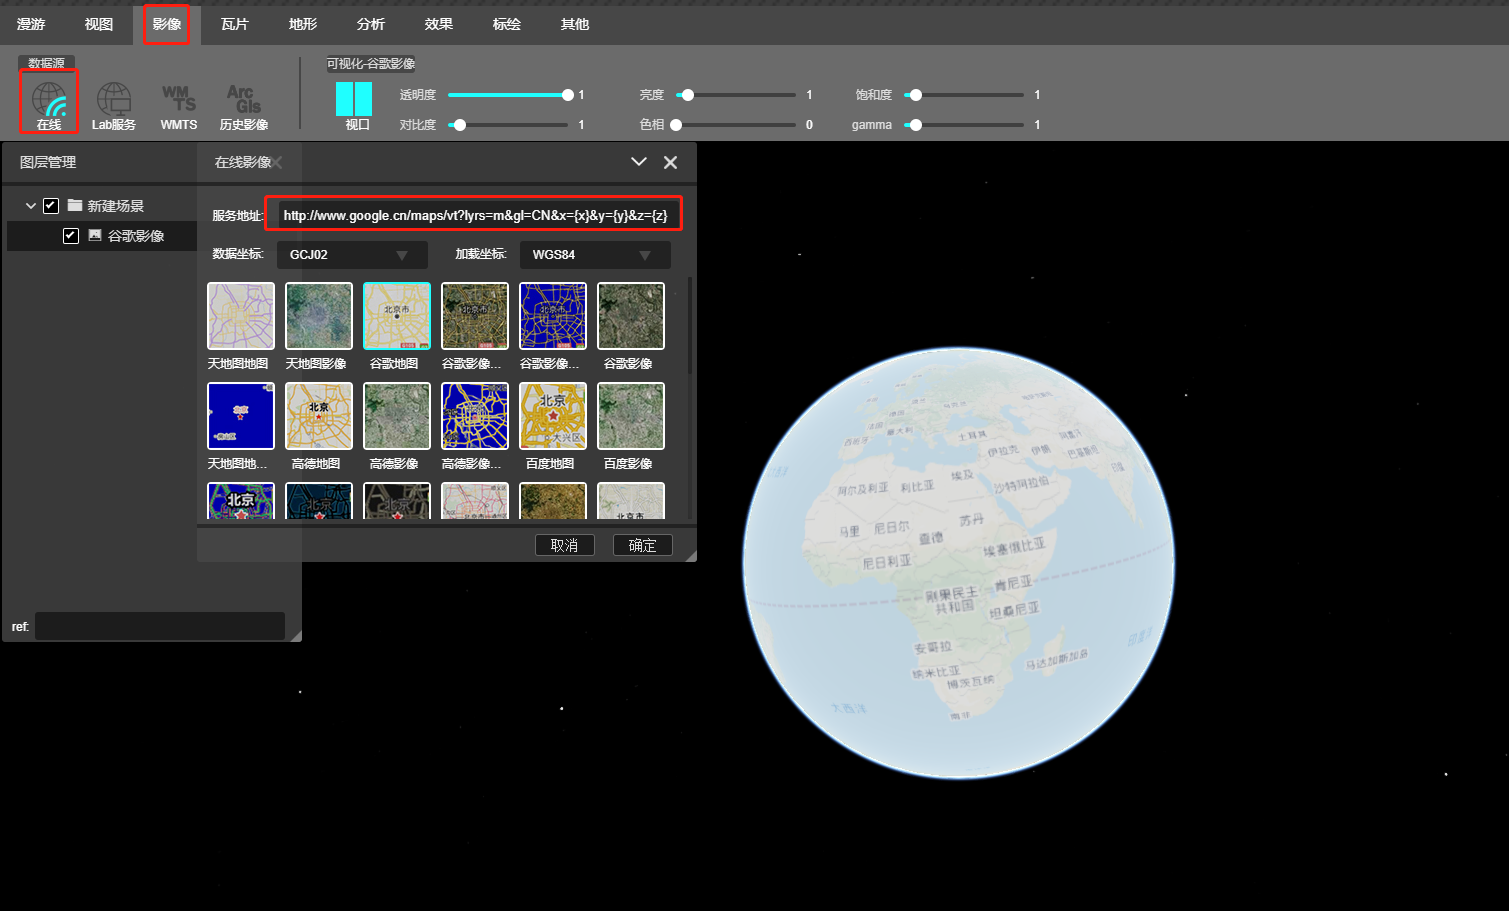Choose the blue 高德影像... road thumbnail
The height and width of the screenshot is (911, 1509).
pos(474,416)
